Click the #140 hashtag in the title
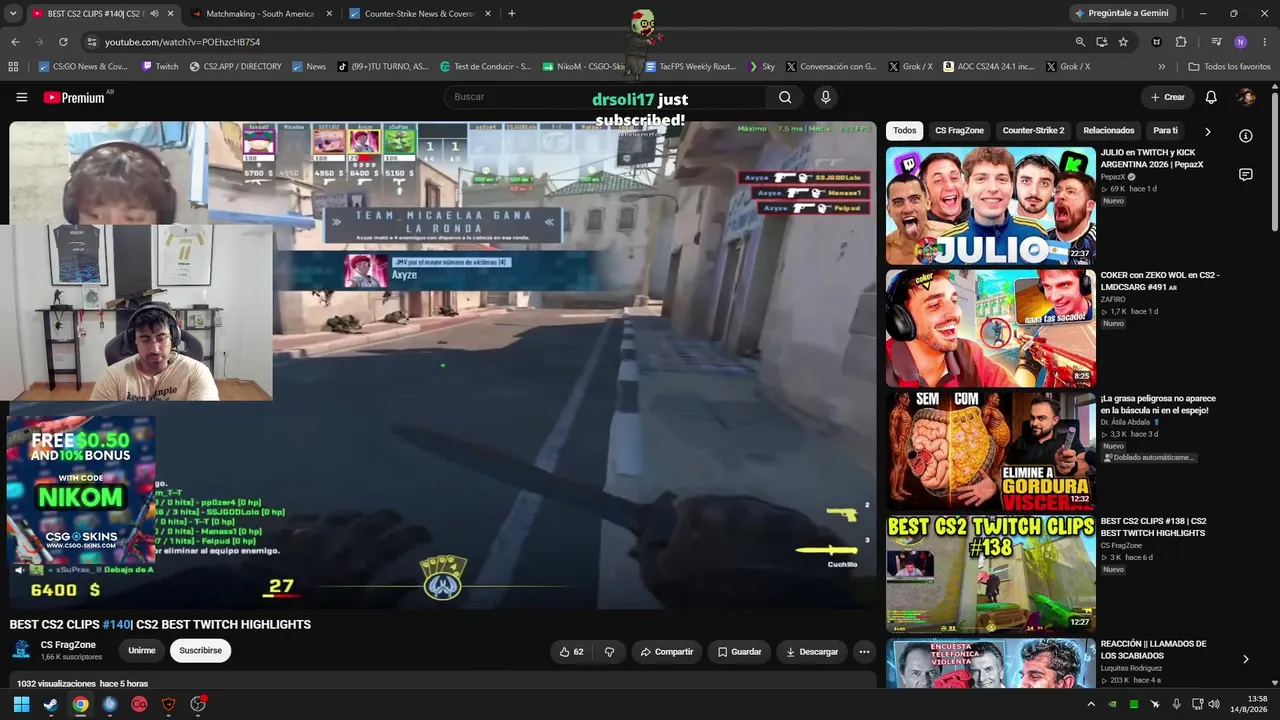The height and width of the screenshot is (720, 1280). 116,624
